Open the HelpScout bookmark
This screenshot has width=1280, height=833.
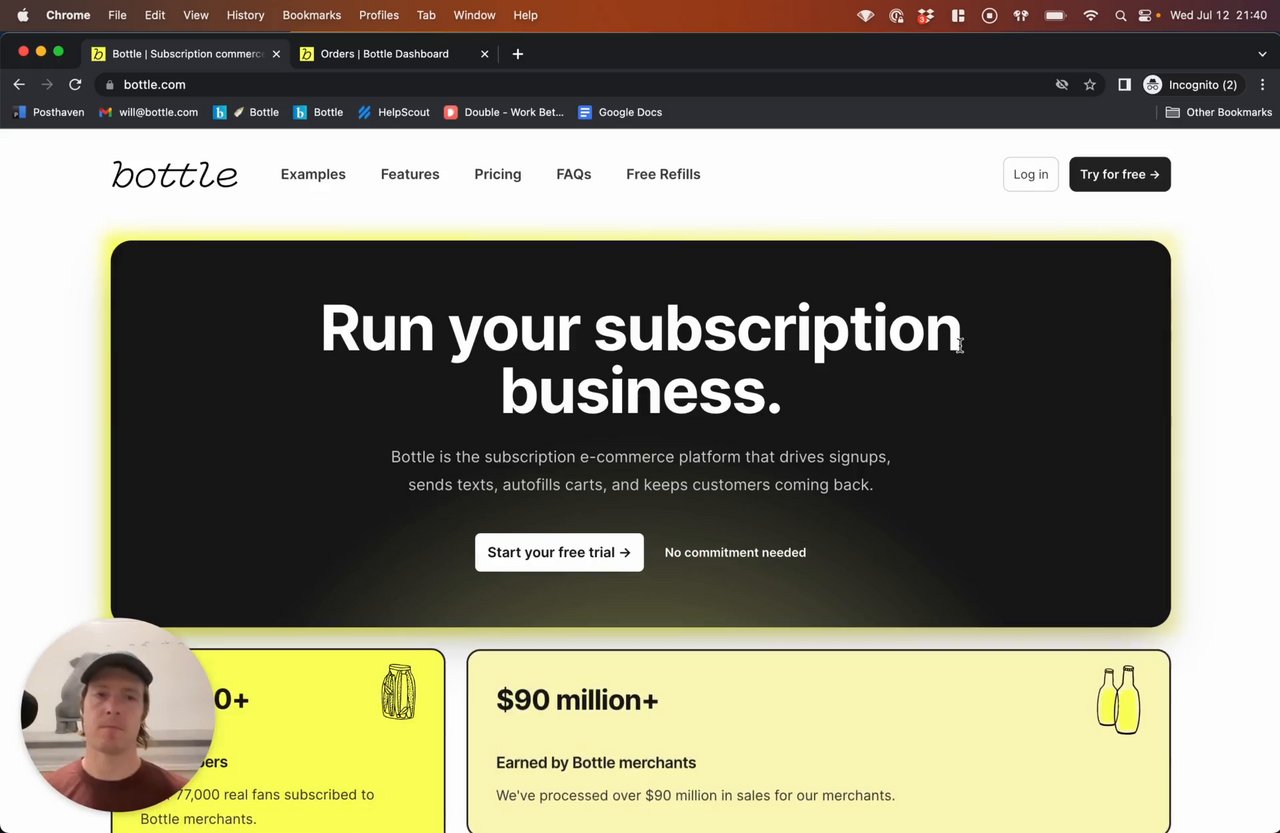[393, 112]
